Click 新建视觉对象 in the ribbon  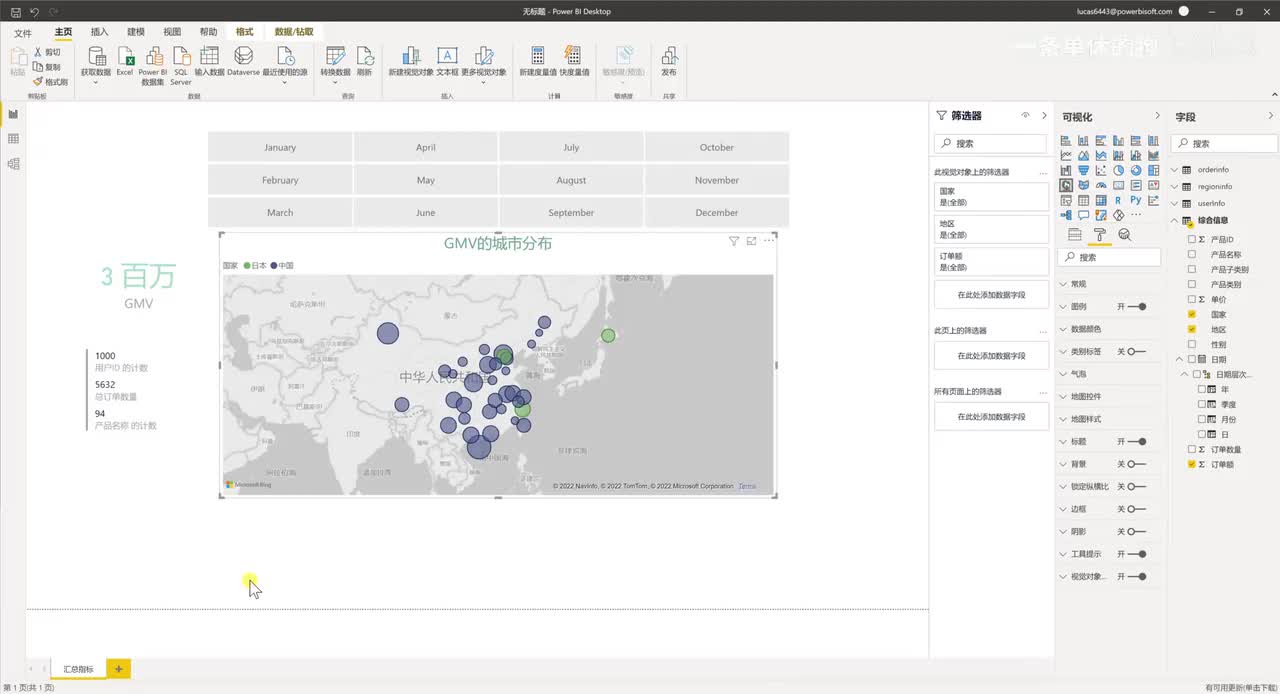[411, 61]
